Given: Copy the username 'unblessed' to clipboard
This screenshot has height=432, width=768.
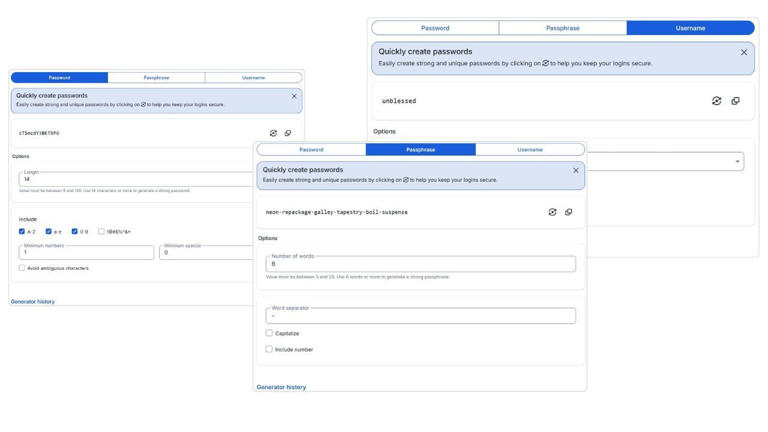Looking at the screenshot, I should pos(736,101).
